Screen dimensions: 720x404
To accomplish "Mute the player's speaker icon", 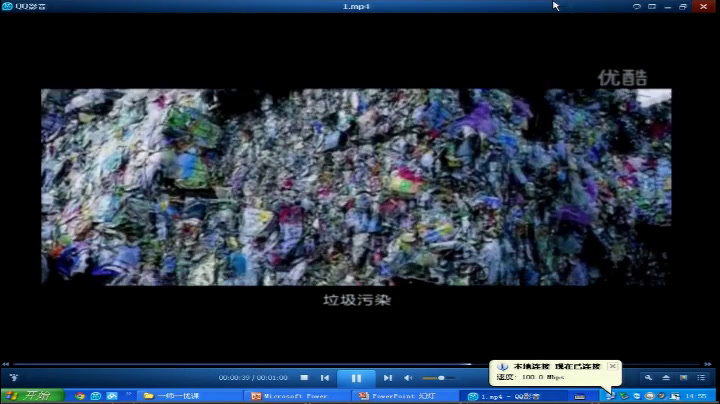I will 407,378.
